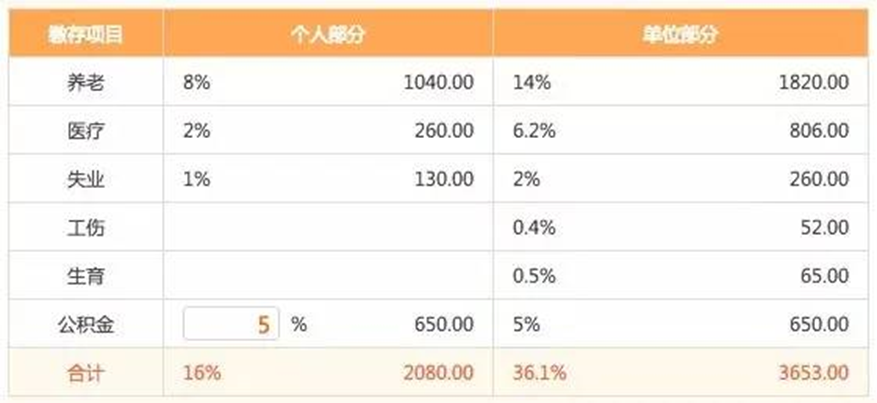Click the 工伤 row label
This screenshot has width=877, height=403.
click(86, 227)
